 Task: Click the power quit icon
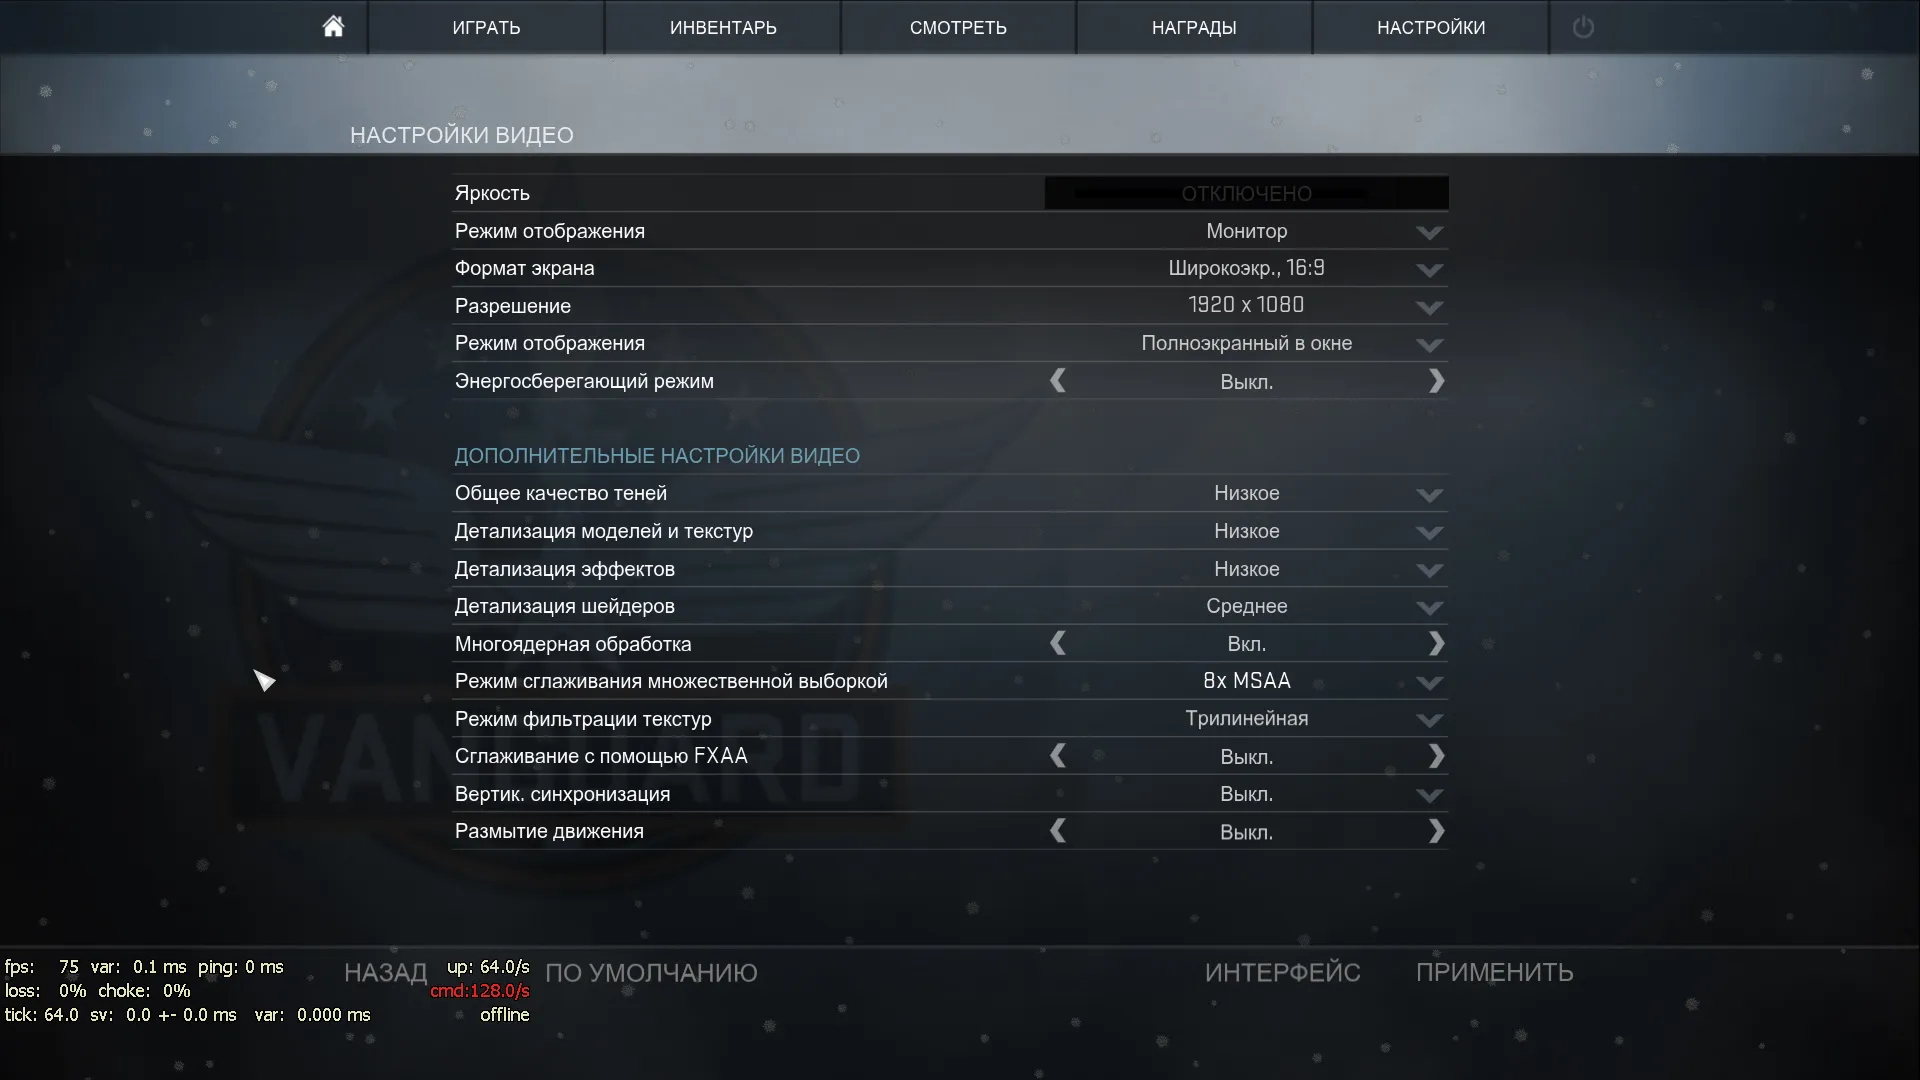[x=1583, y=27]
